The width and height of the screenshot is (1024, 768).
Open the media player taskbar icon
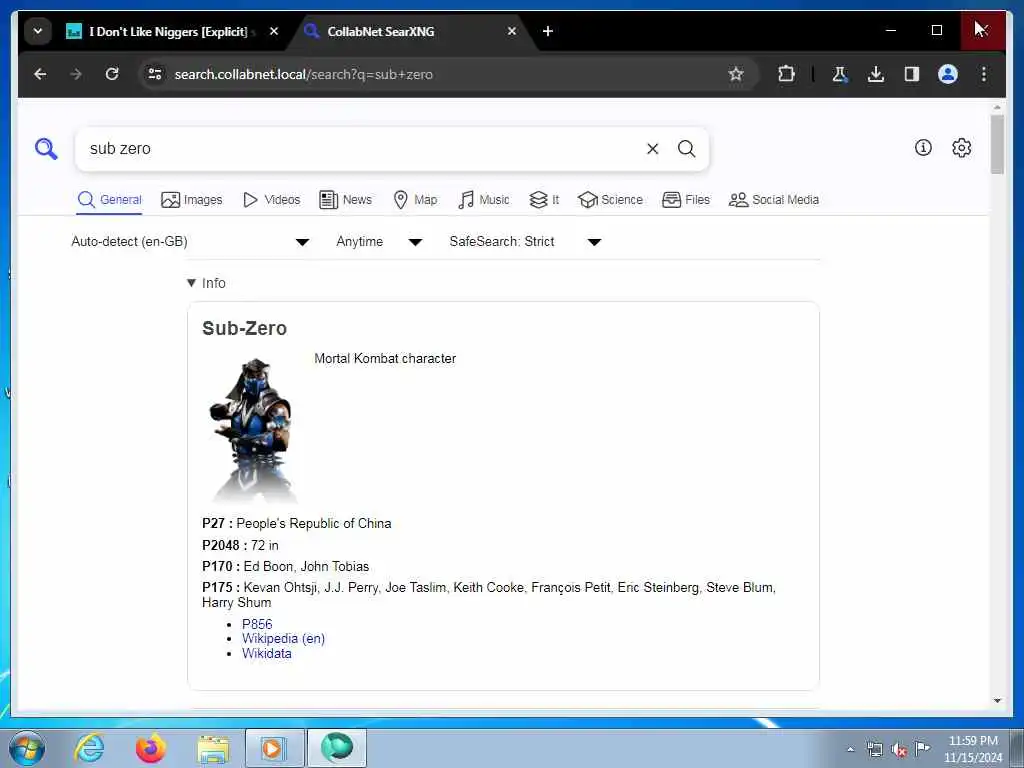tap(274, 748)
